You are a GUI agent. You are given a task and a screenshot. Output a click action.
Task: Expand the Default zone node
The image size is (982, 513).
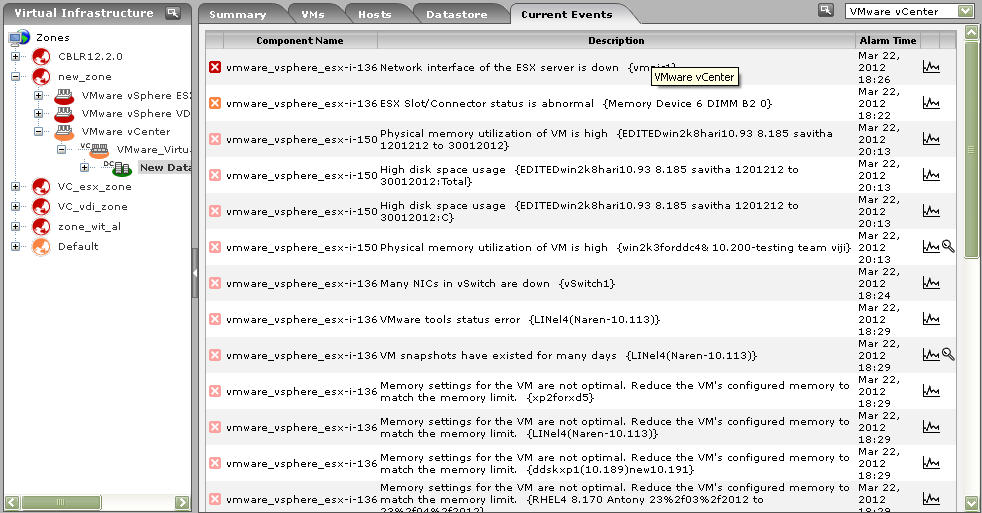click(16, 246)
